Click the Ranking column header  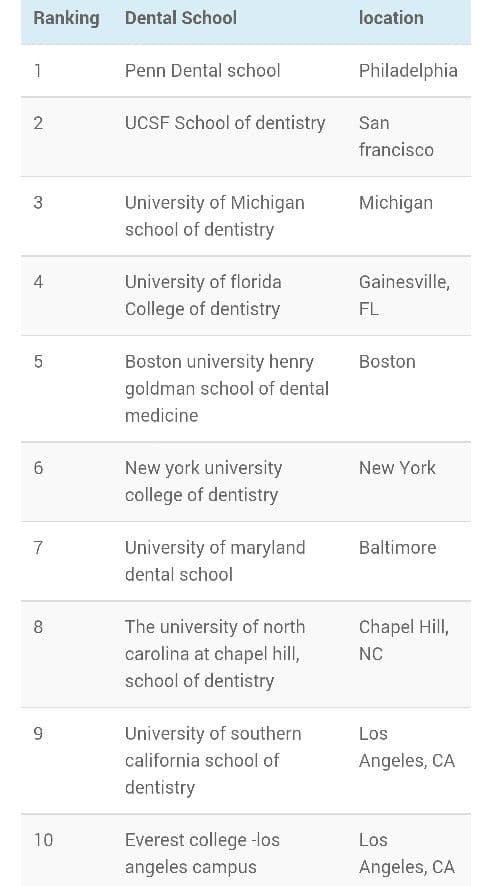pyautogui.click(x=66, y=18)
